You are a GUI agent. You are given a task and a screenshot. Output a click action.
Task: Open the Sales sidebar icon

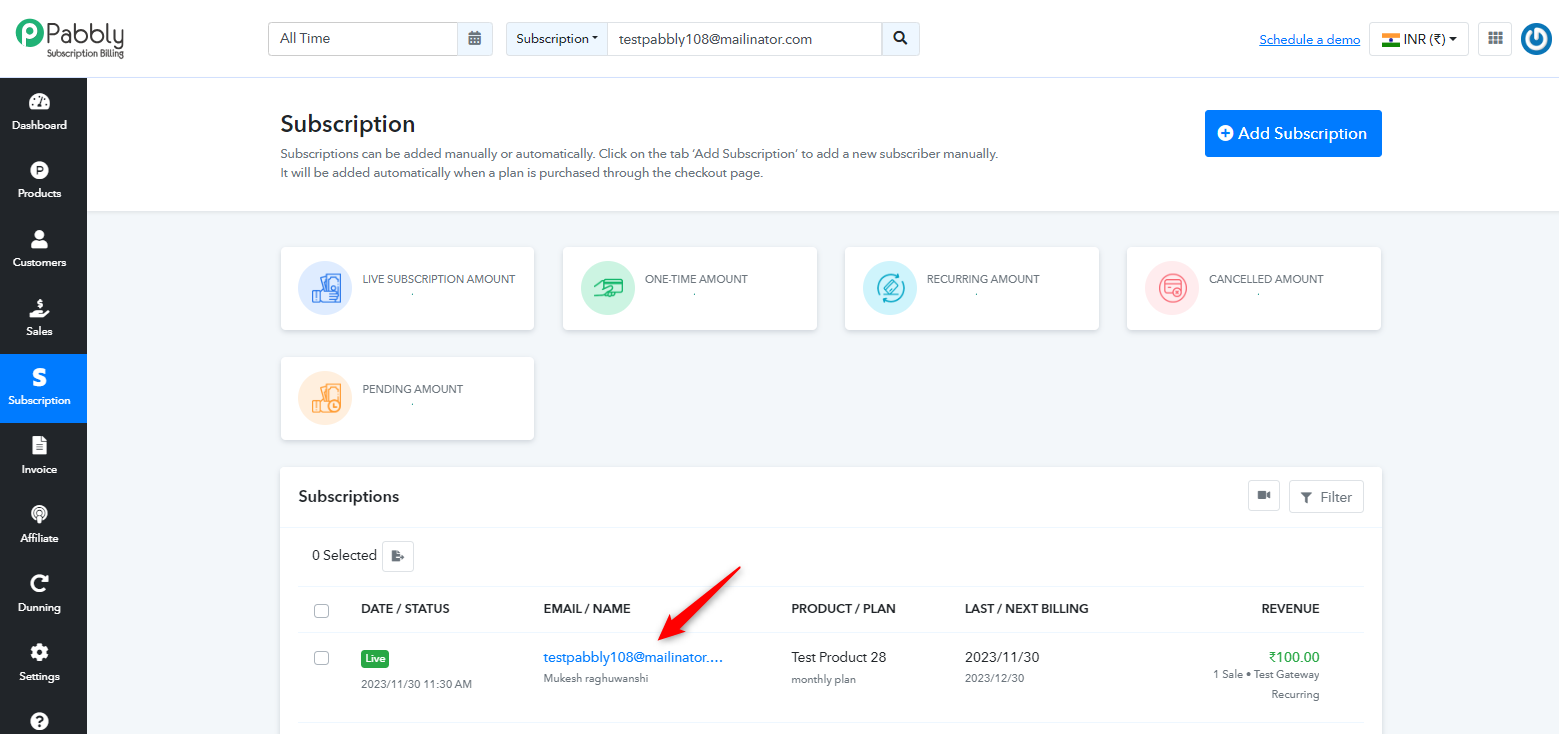coord(39,308)
